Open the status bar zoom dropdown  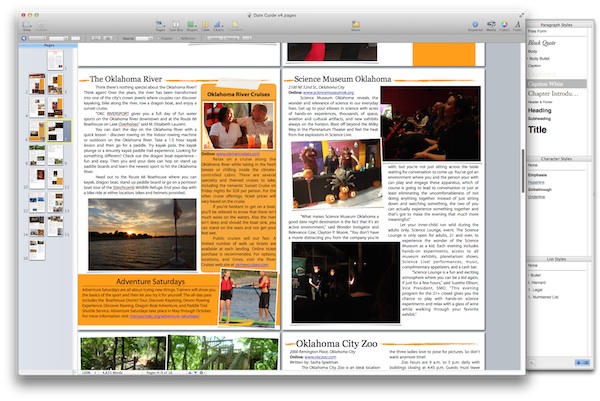point(88,372)
